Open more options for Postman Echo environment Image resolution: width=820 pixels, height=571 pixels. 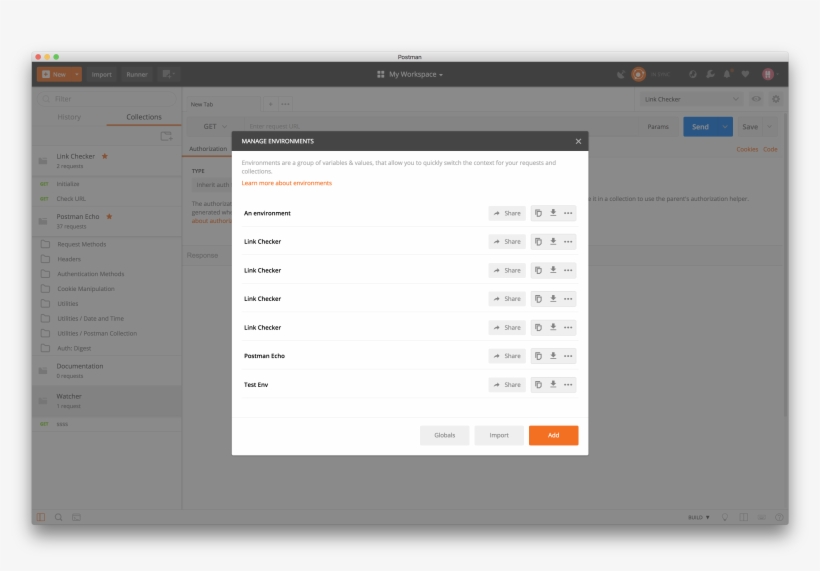point(568,356)
